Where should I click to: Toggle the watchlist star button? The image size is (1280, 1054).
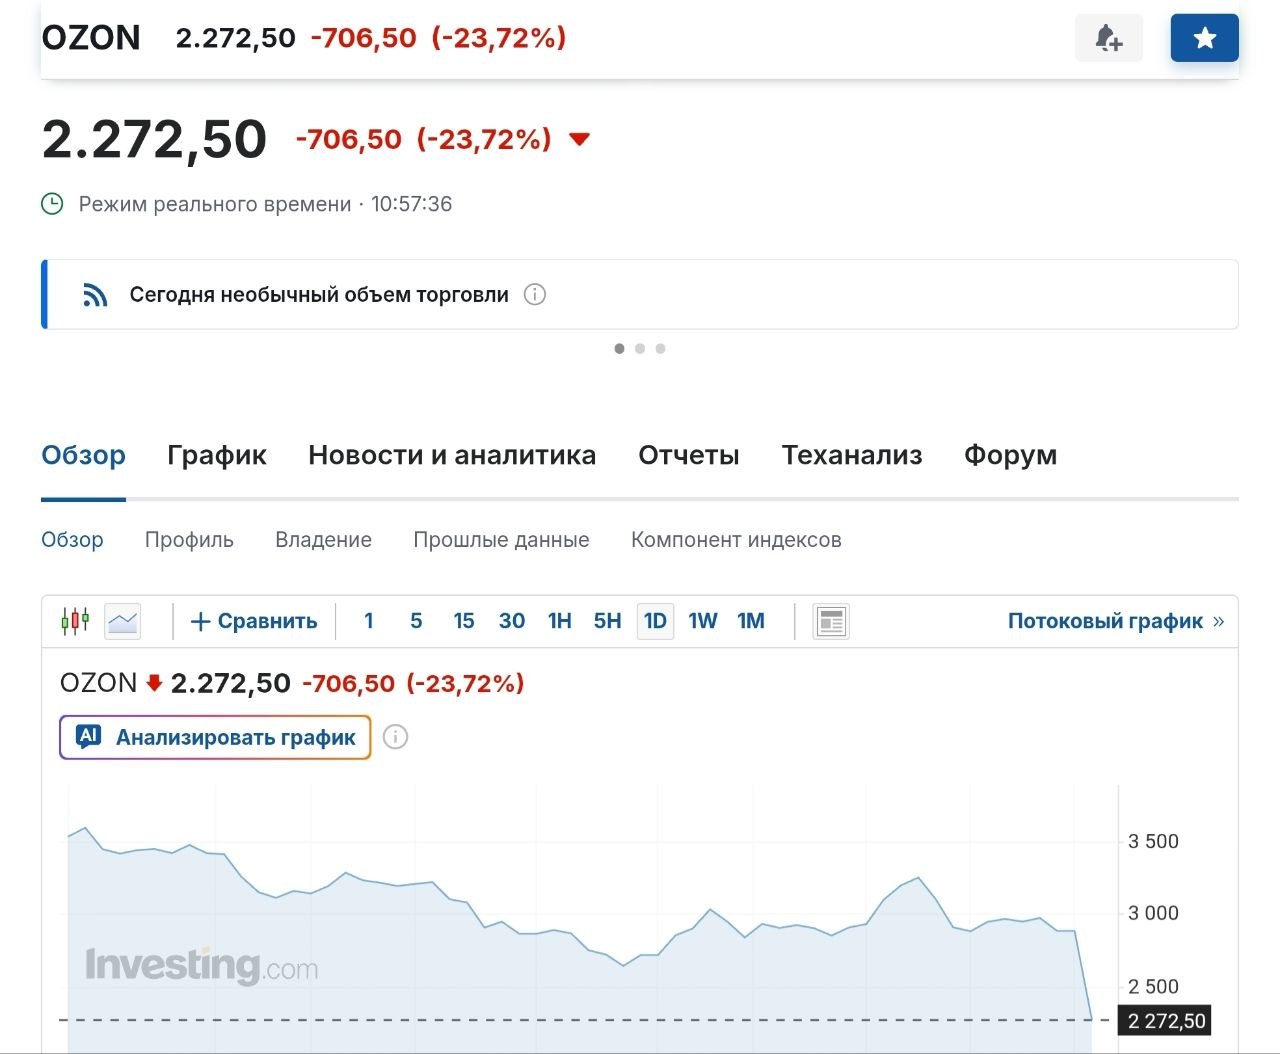(x=1205, y=39)
